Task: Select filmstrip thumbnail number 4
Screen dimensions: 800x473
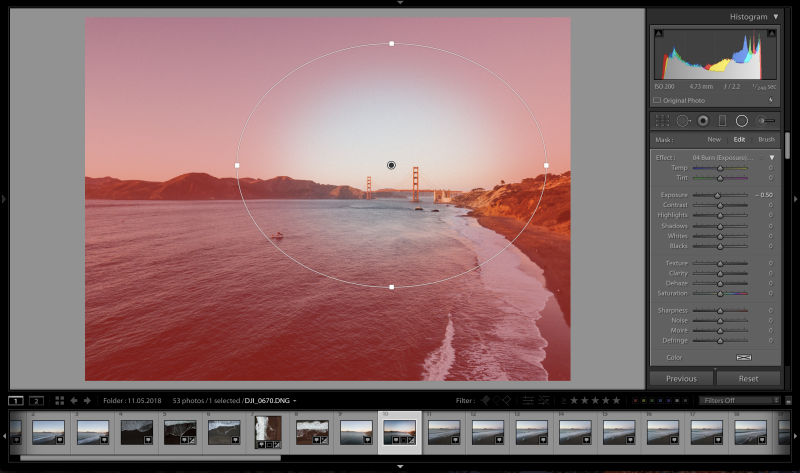Action: click(x=137, y=432)
